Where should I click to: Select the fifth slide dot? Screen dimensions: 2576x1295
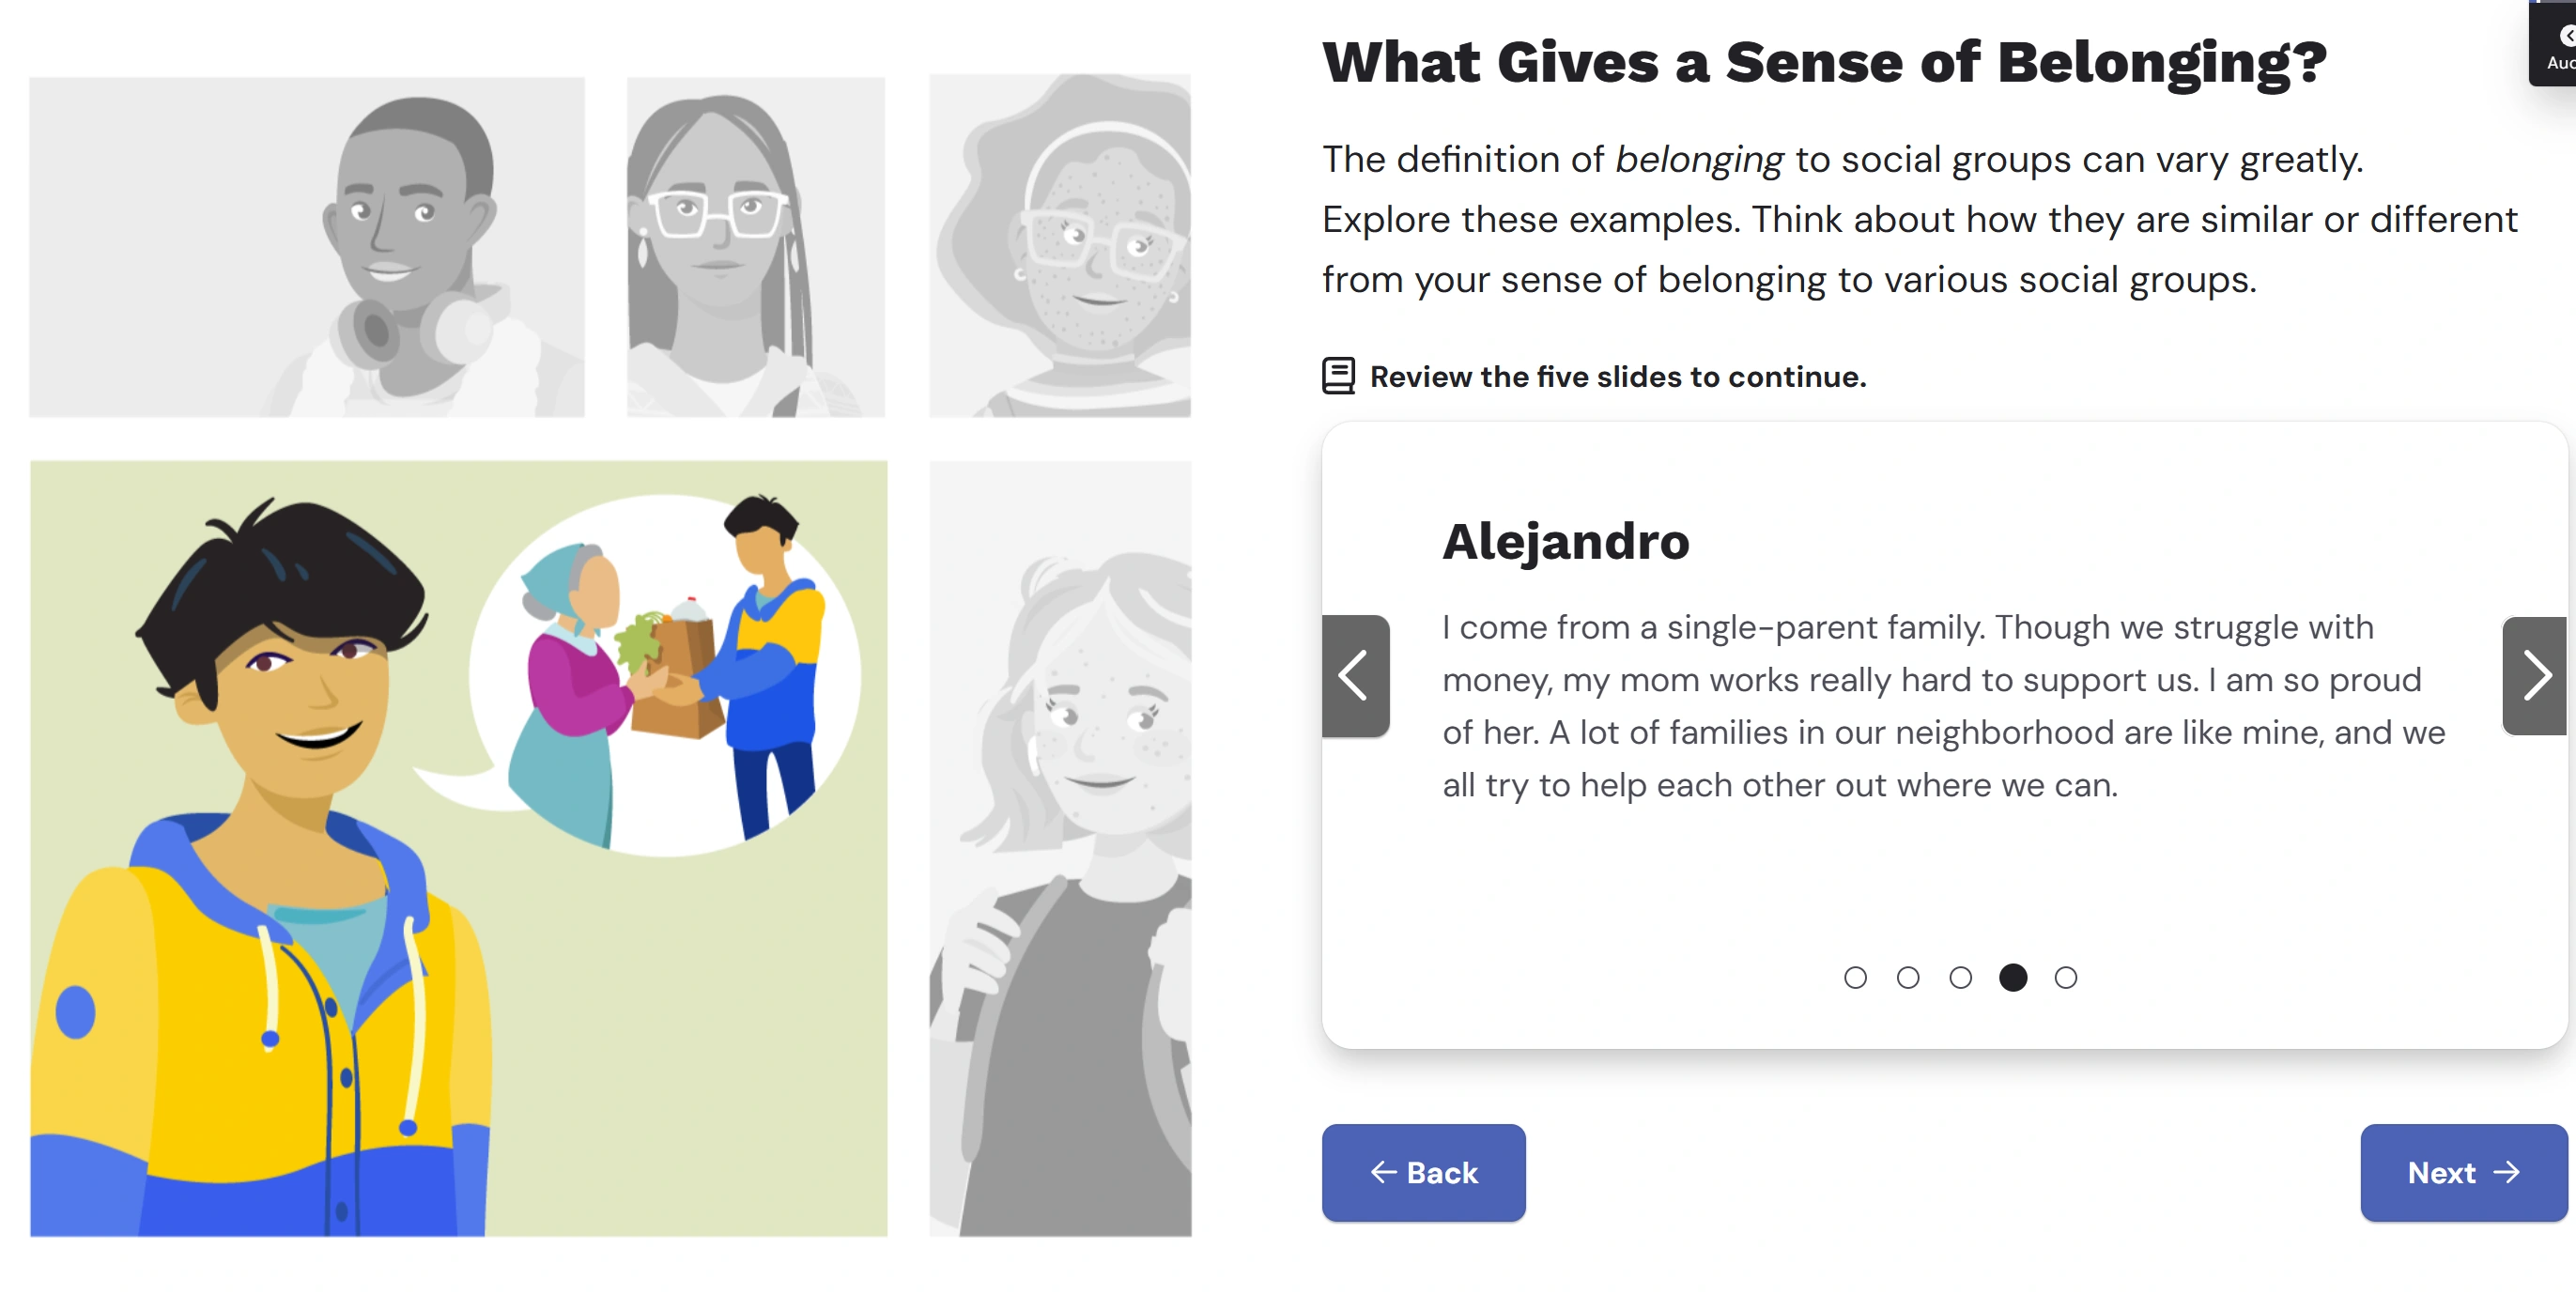[x=2066, y=977]
